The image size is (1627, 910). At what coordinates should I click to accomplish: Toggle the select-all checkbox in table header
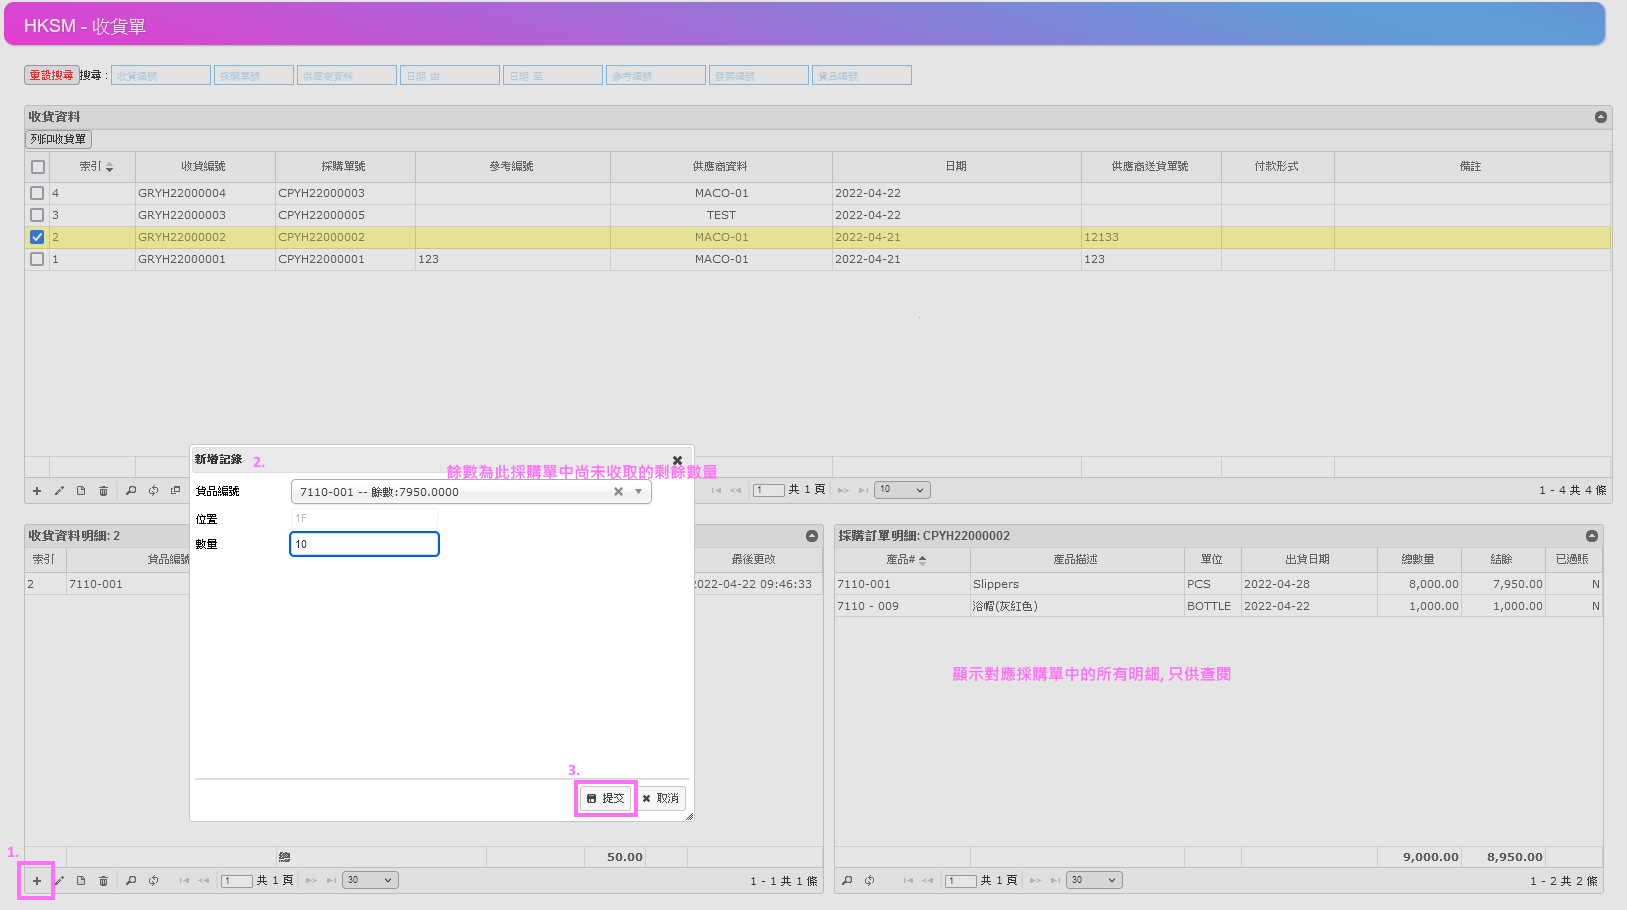coord(38,167)
